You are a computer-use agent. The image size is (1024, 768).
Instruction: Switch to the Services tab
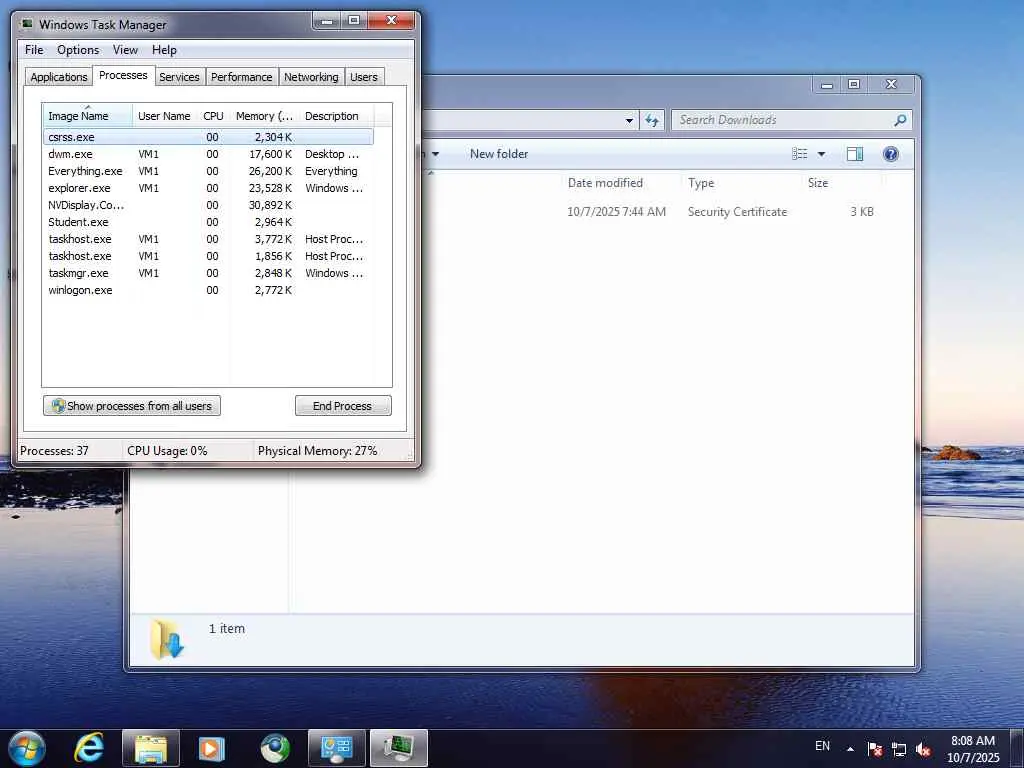(x=179, y=77)
